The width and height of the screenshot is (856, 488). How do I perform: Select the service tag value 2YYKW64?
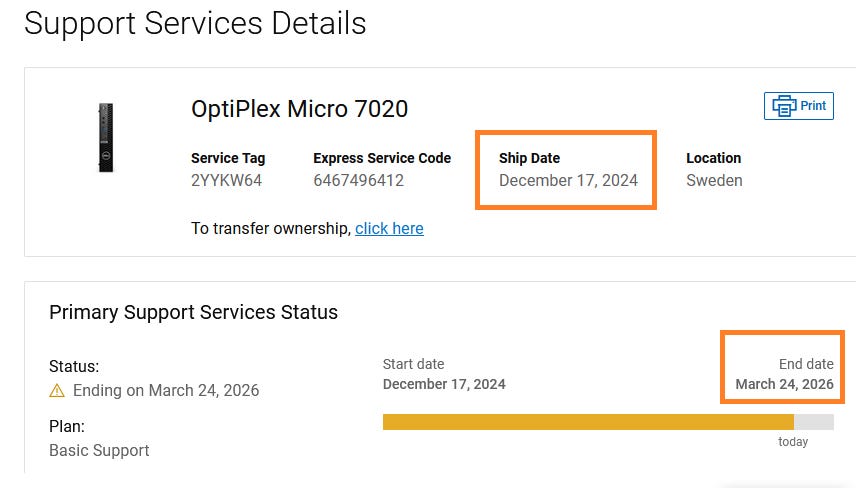pos(226,181)
